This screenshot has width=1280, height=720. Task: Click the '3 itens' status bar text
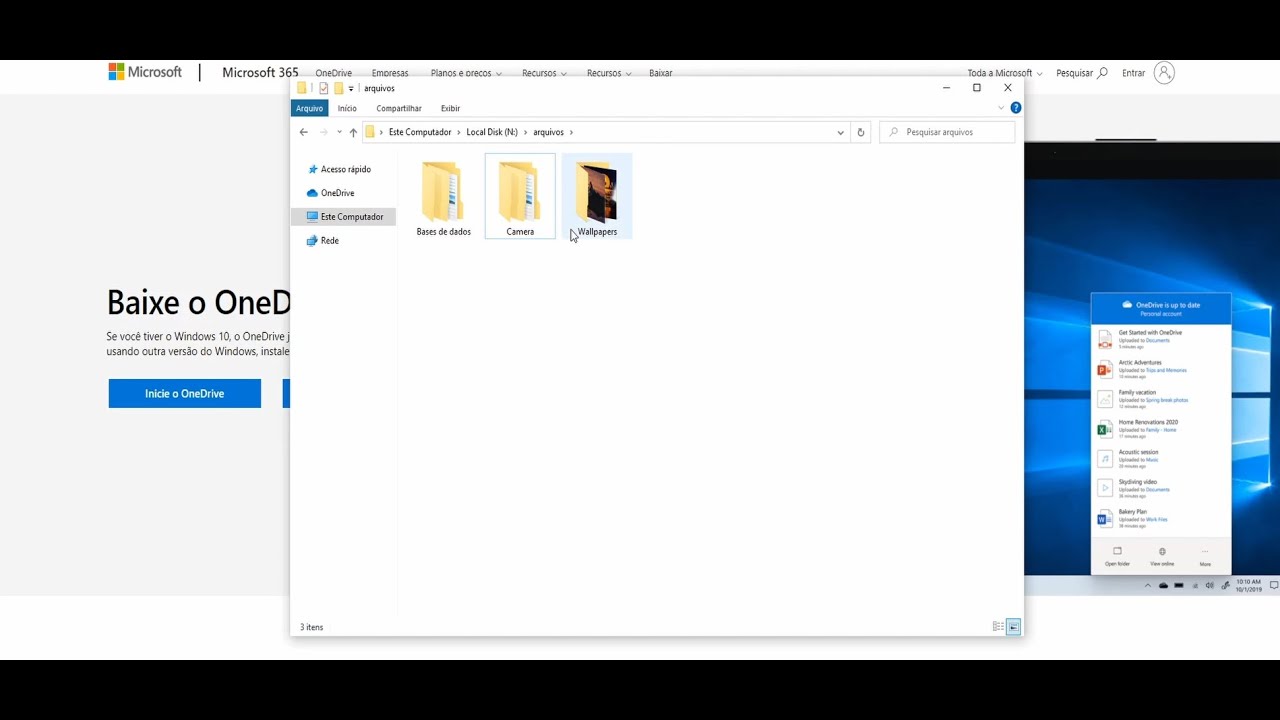click(311, 627)
